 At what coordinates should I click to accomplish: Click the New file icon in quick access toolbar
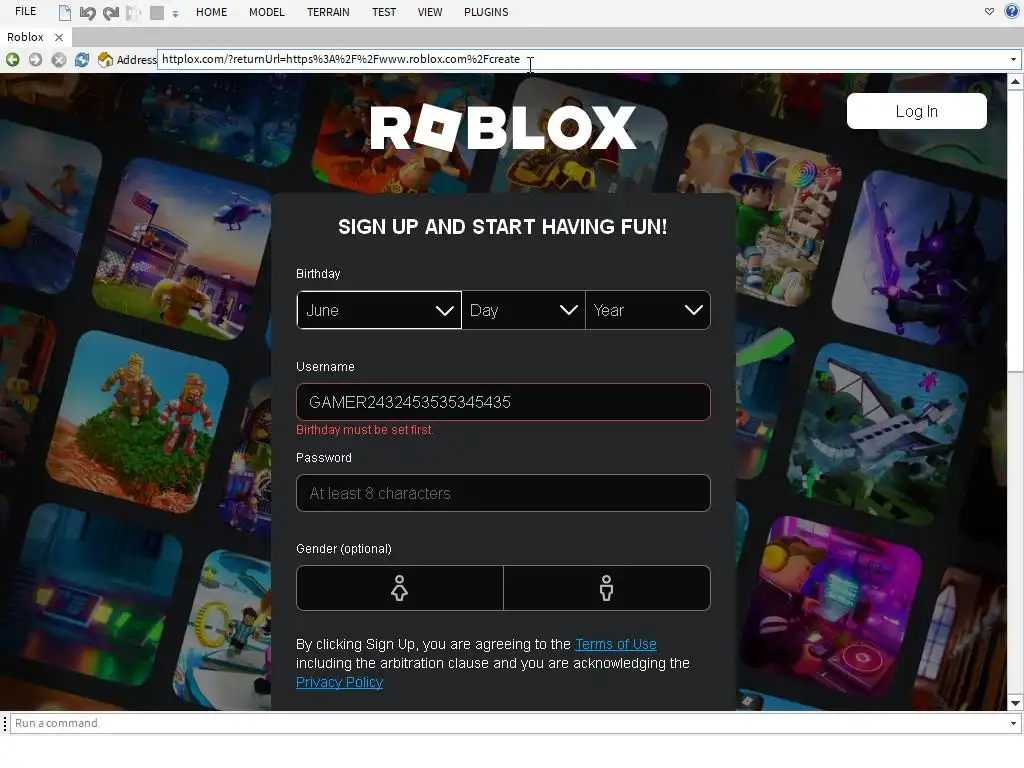pyautogui.click(x=64, y=12)
